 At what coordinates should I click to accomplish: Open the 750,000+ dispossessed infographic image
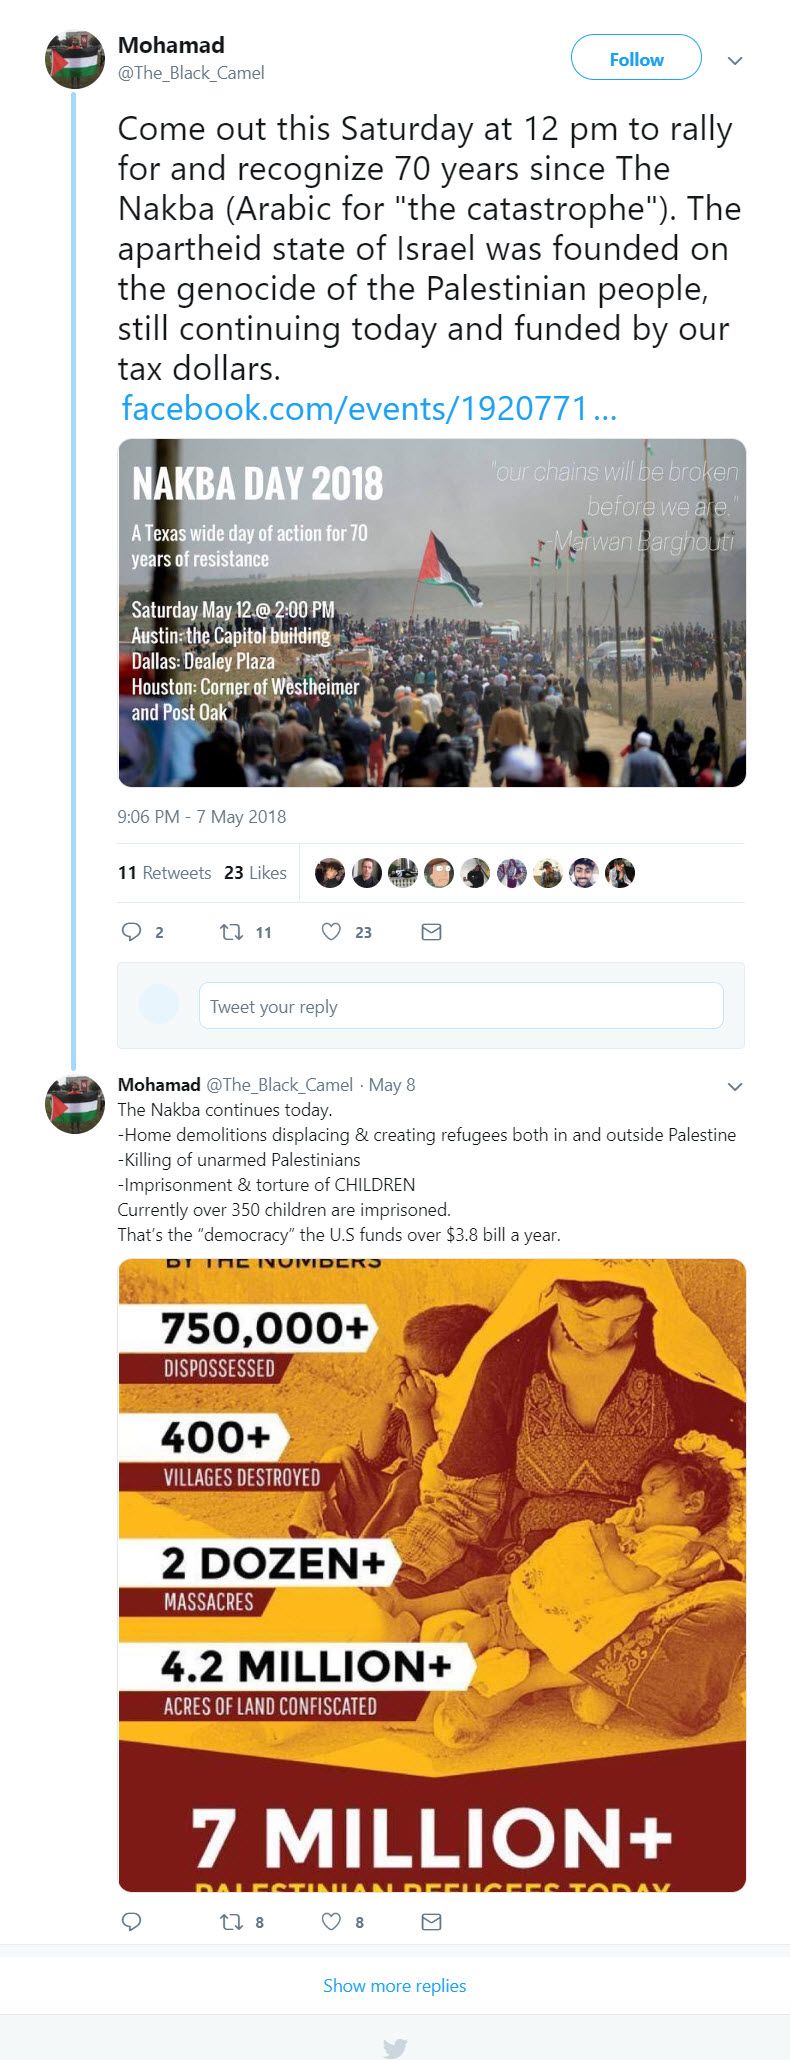pos(432,1575)
